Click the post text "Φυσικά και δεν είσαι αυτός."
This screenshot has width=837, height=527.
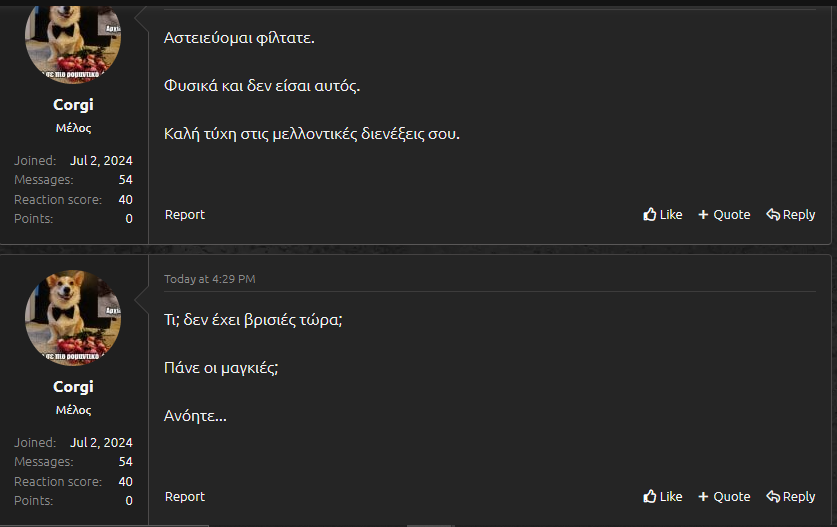[262, 85]
